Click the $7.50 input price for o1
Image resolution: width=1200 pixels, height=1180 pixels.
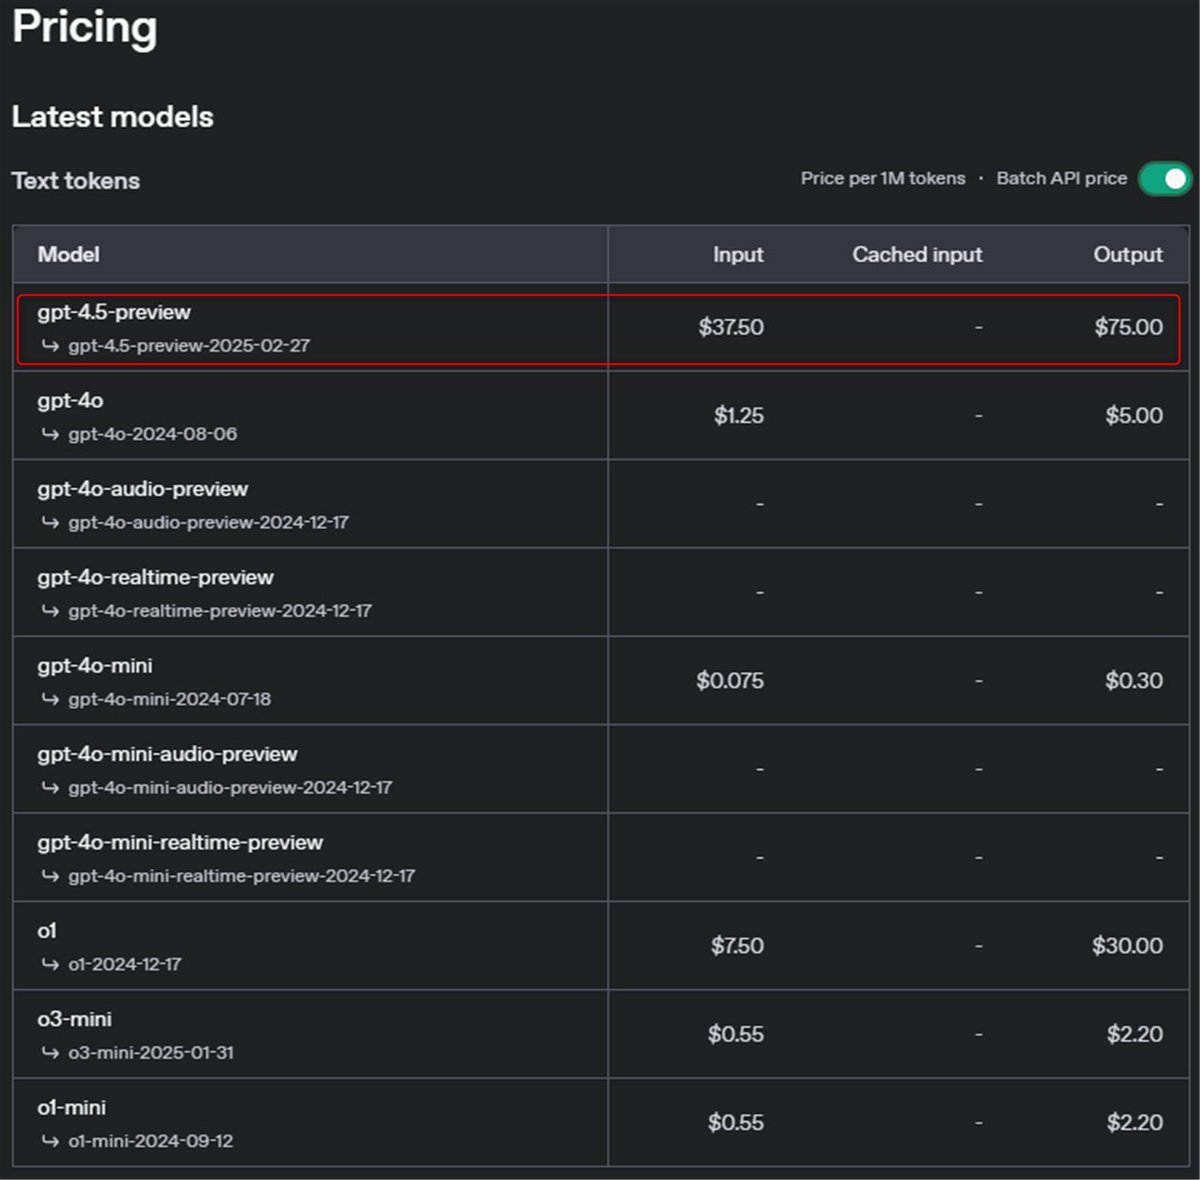(x=737, y=946)
